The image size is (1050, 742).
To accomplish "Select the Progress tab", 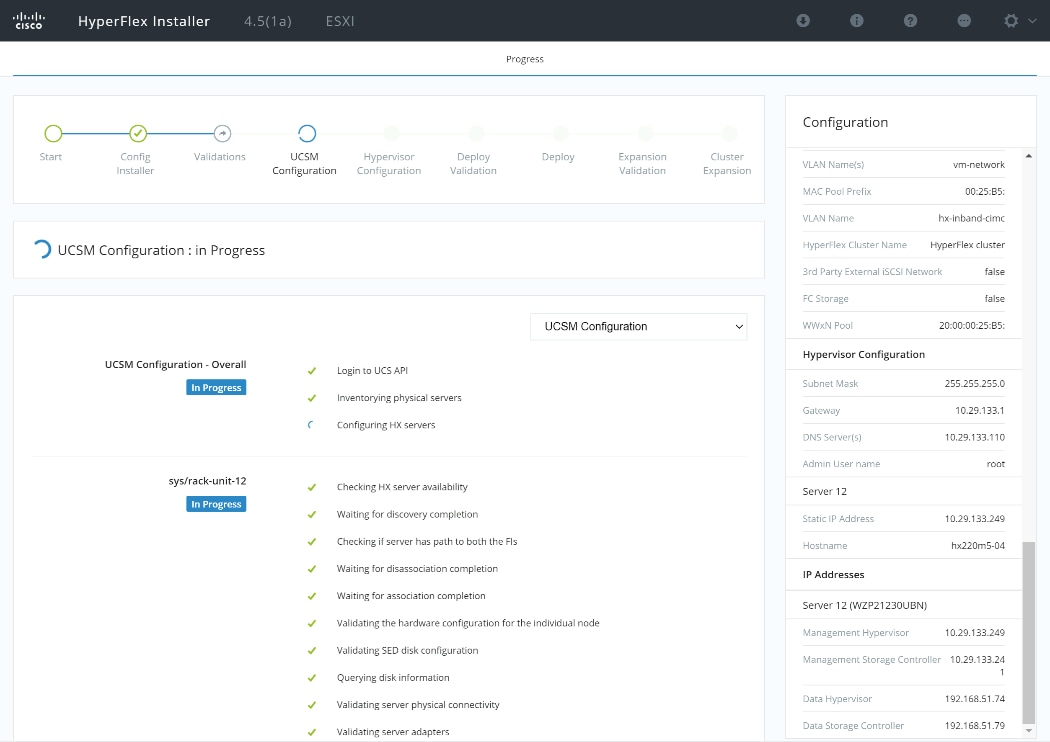I will point(524,59).
